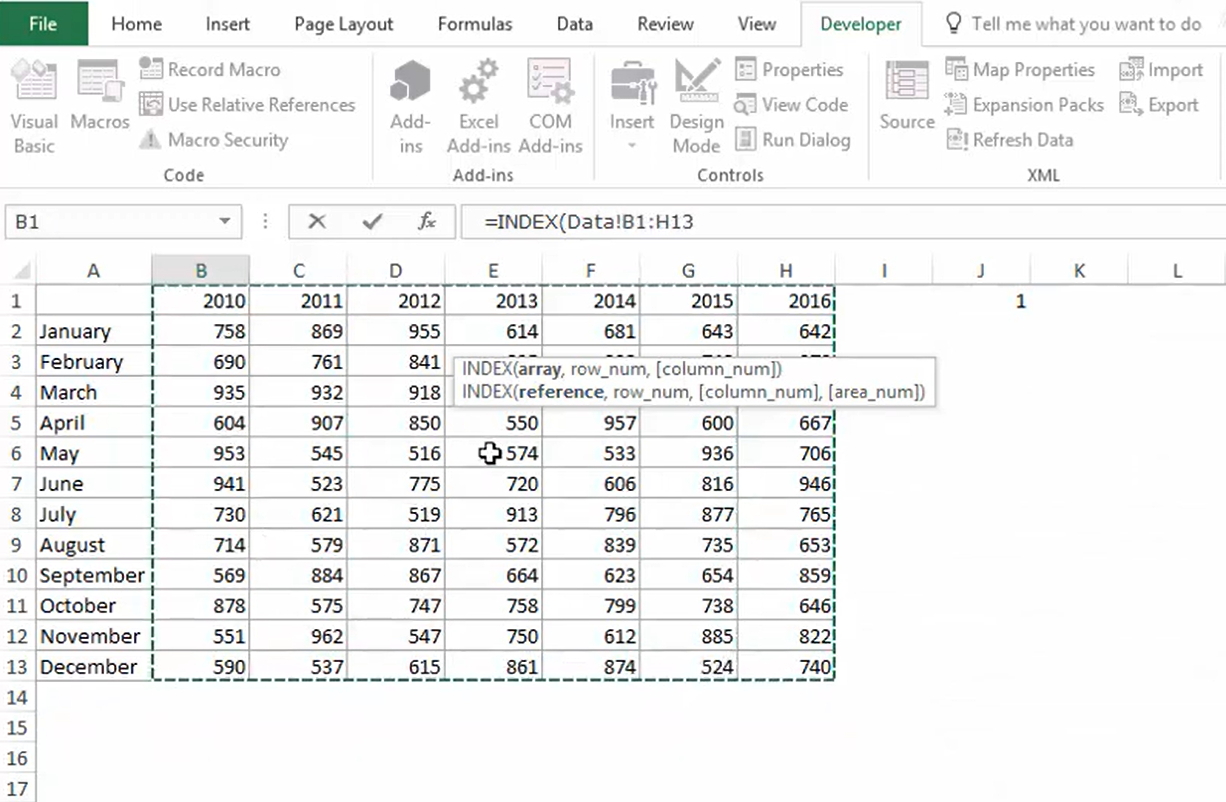The width and height of the screenshot is (1226, 802).
Task: Open control Properties
Action: pyautogui.click(x=789, y=69)
